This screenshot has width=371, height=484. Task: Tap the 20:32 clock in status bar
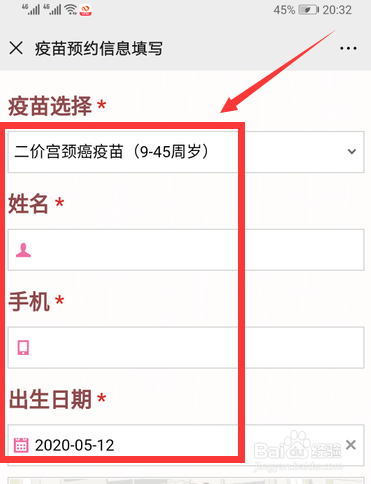[x=337, y=10]
